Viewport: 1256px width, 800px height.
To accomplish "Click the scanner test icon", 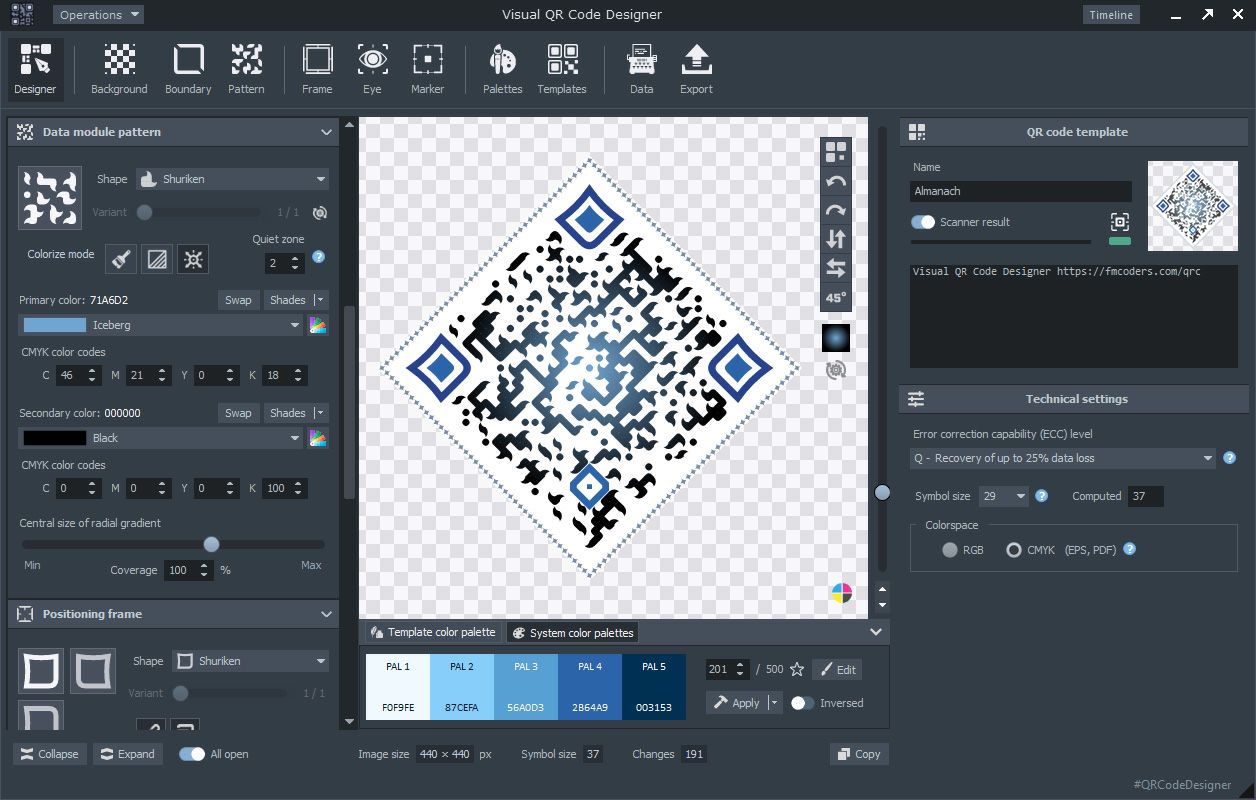I will 1120,222.
